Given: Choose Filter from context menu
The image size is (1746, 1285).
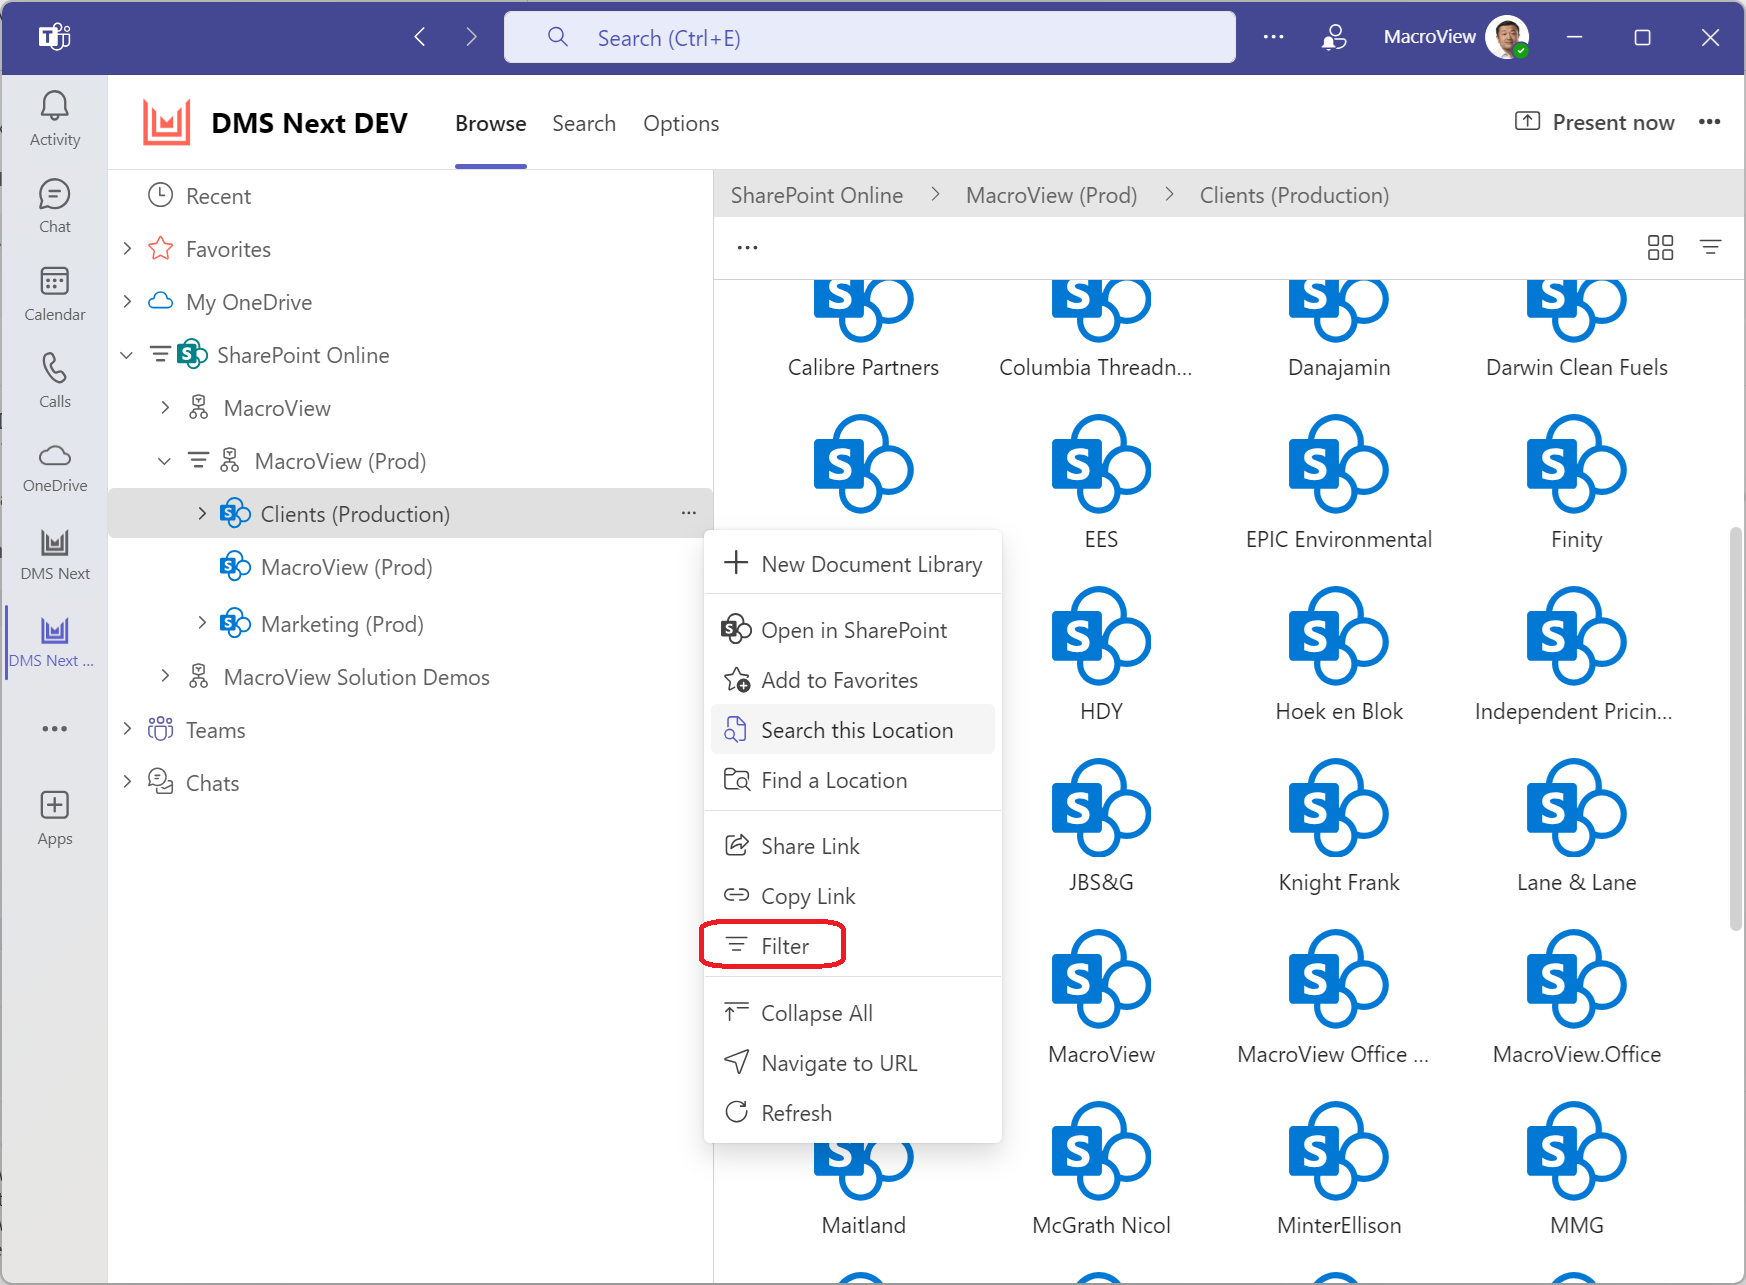Looking at the screenshot, I should (x=853, y=945).
